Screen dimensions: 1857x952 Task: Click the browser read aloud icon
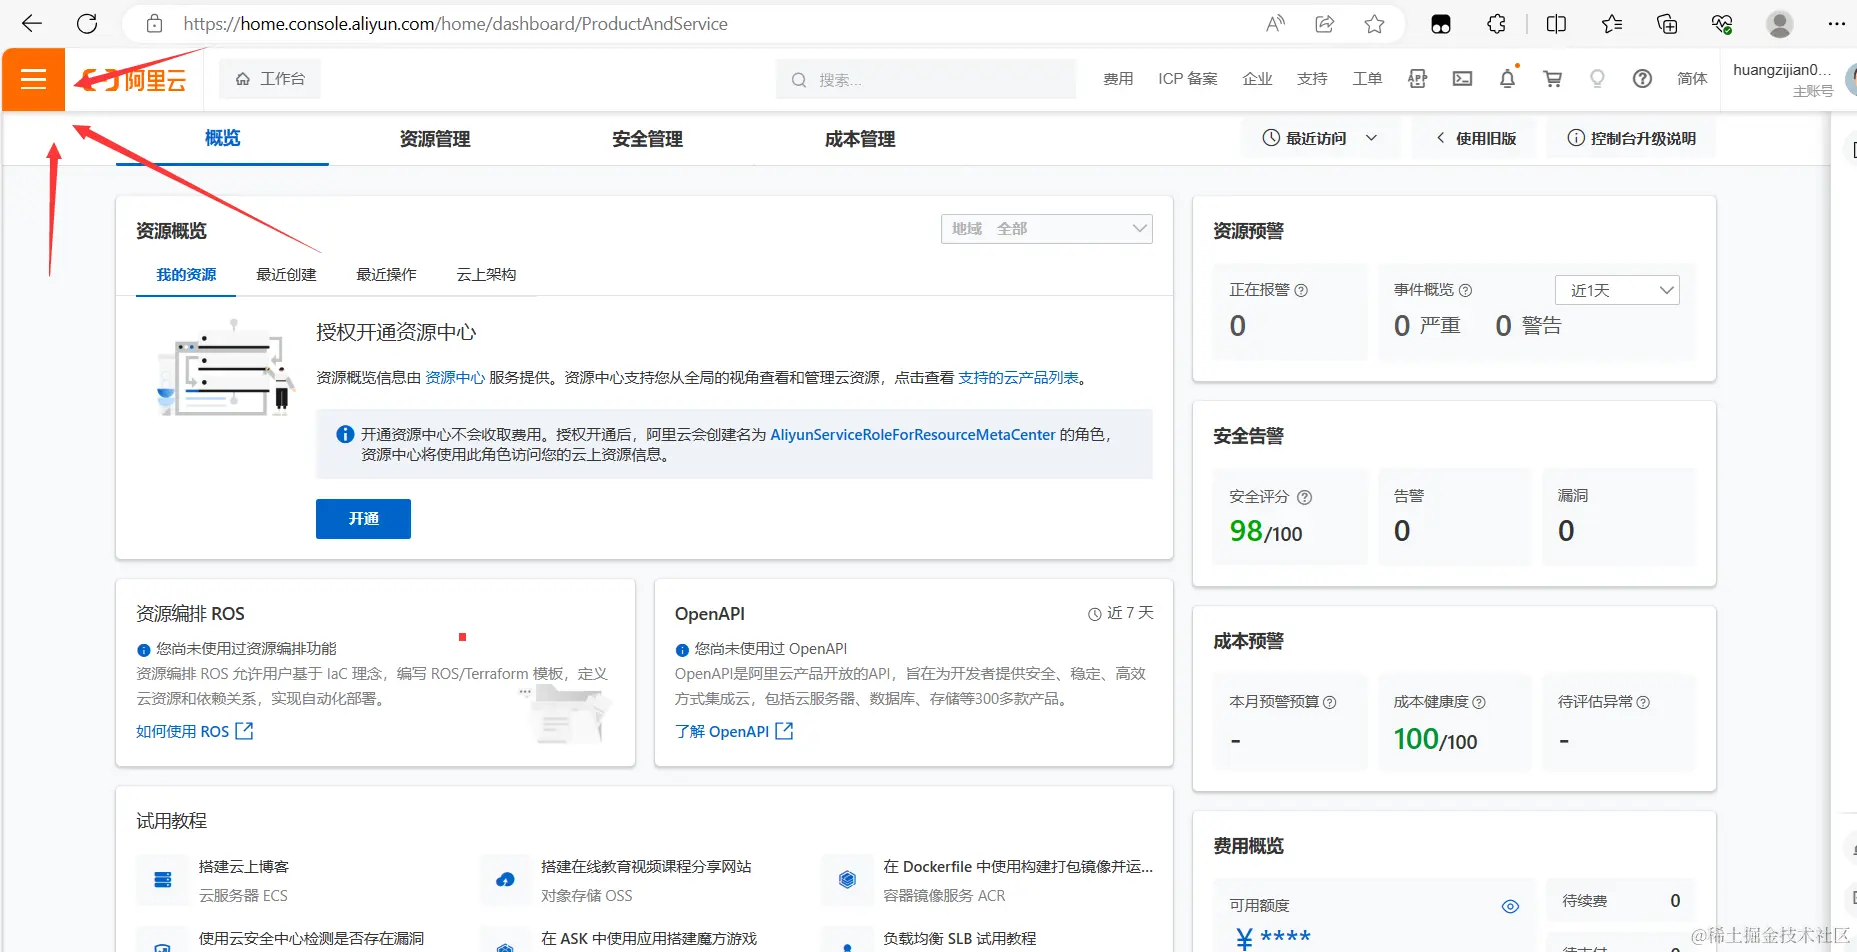[x=1275, y=24]
